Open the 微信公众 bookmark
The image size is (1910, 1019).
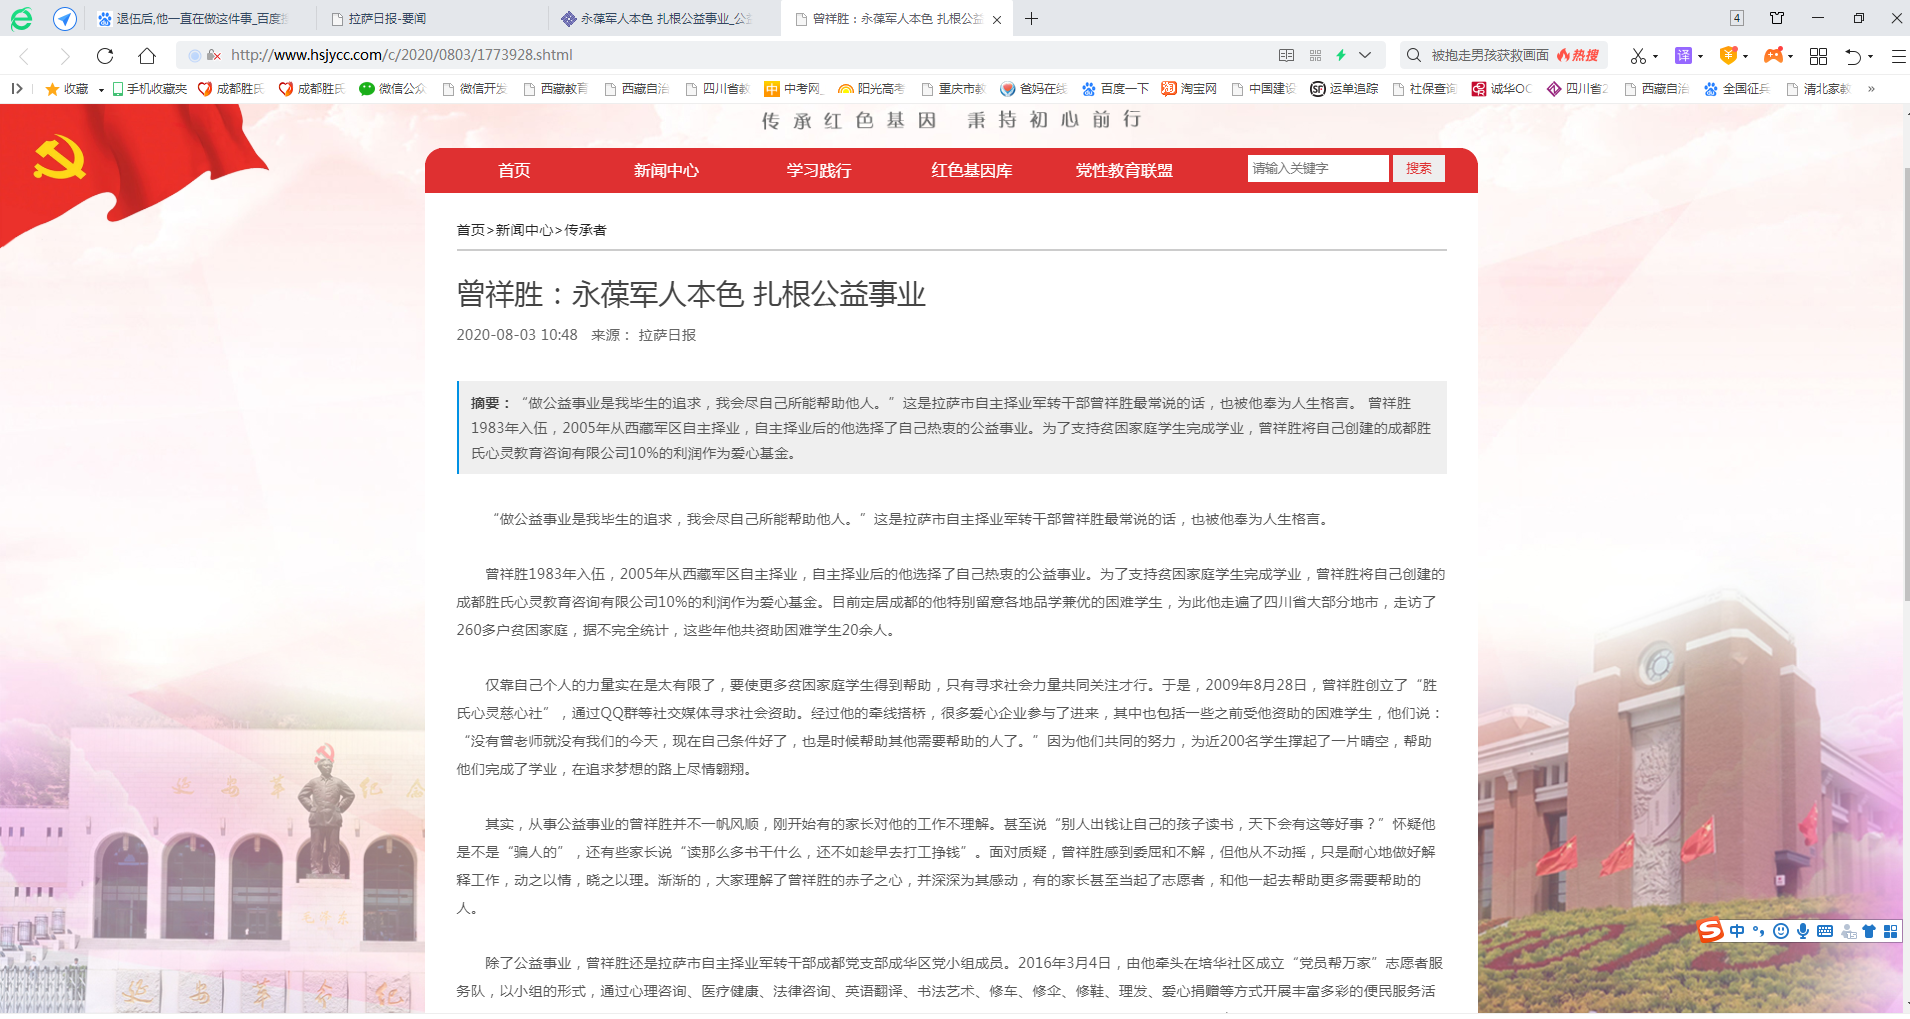pyautogui.click(x=392, y=89)
